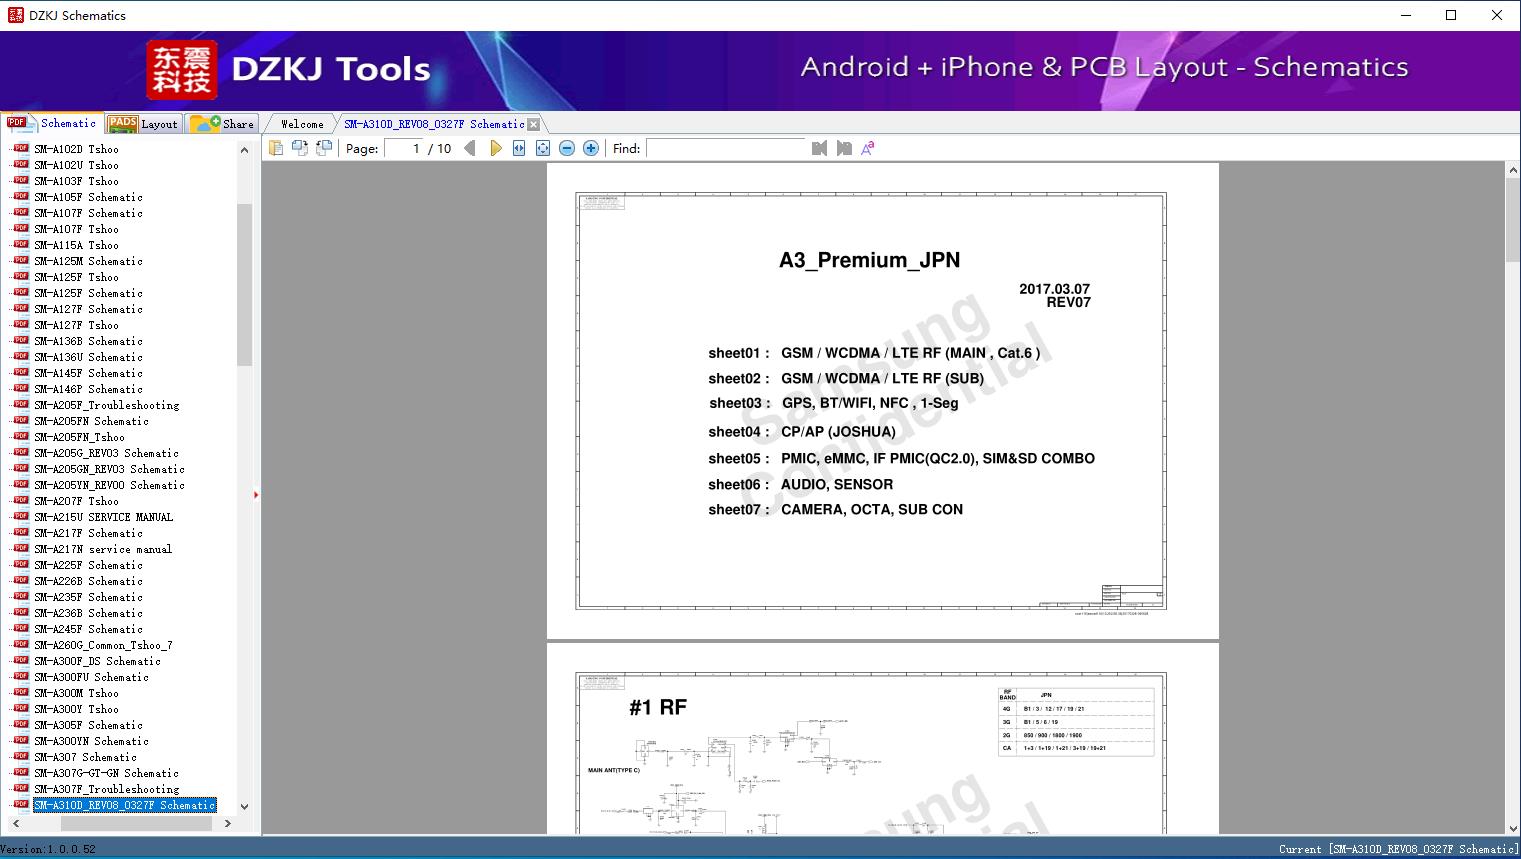Open SM-A125F Tshoo file

tap(76, 277)
